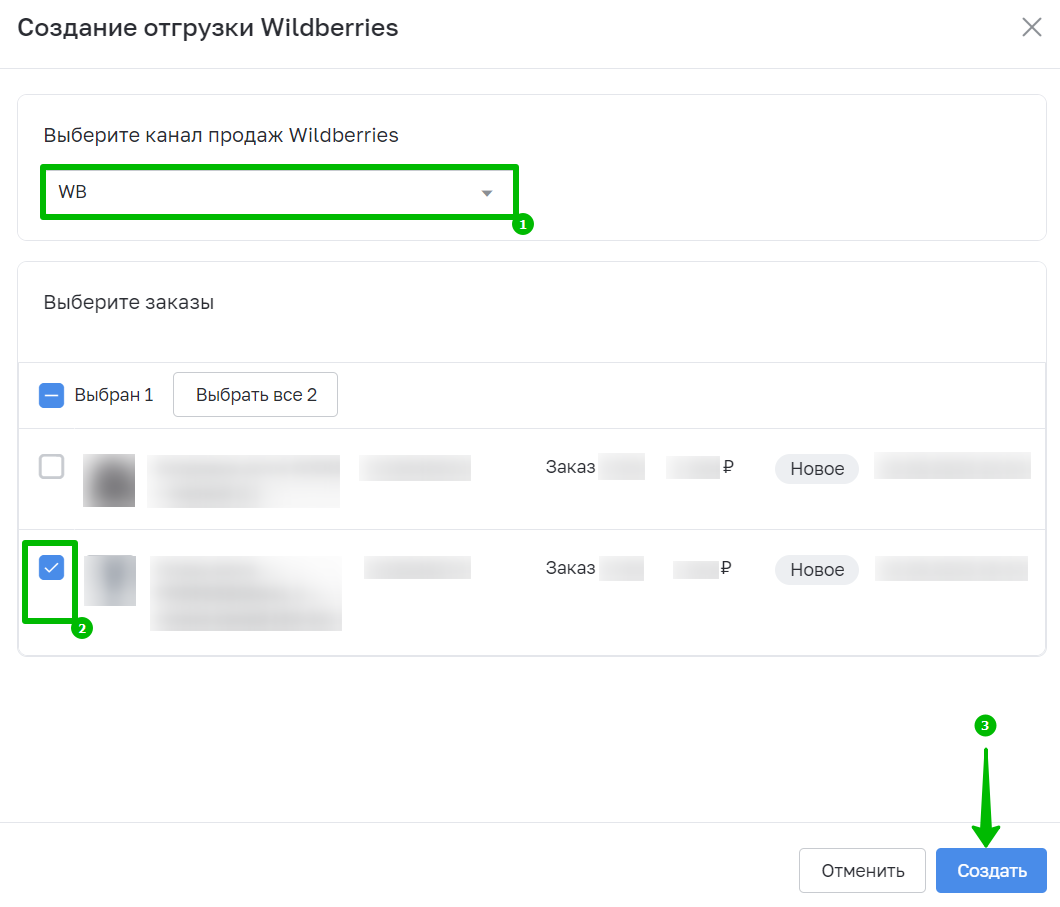Click the 'Новое' status badge in second row
This screenshot has height=907, width=1060.
point(817,570)
